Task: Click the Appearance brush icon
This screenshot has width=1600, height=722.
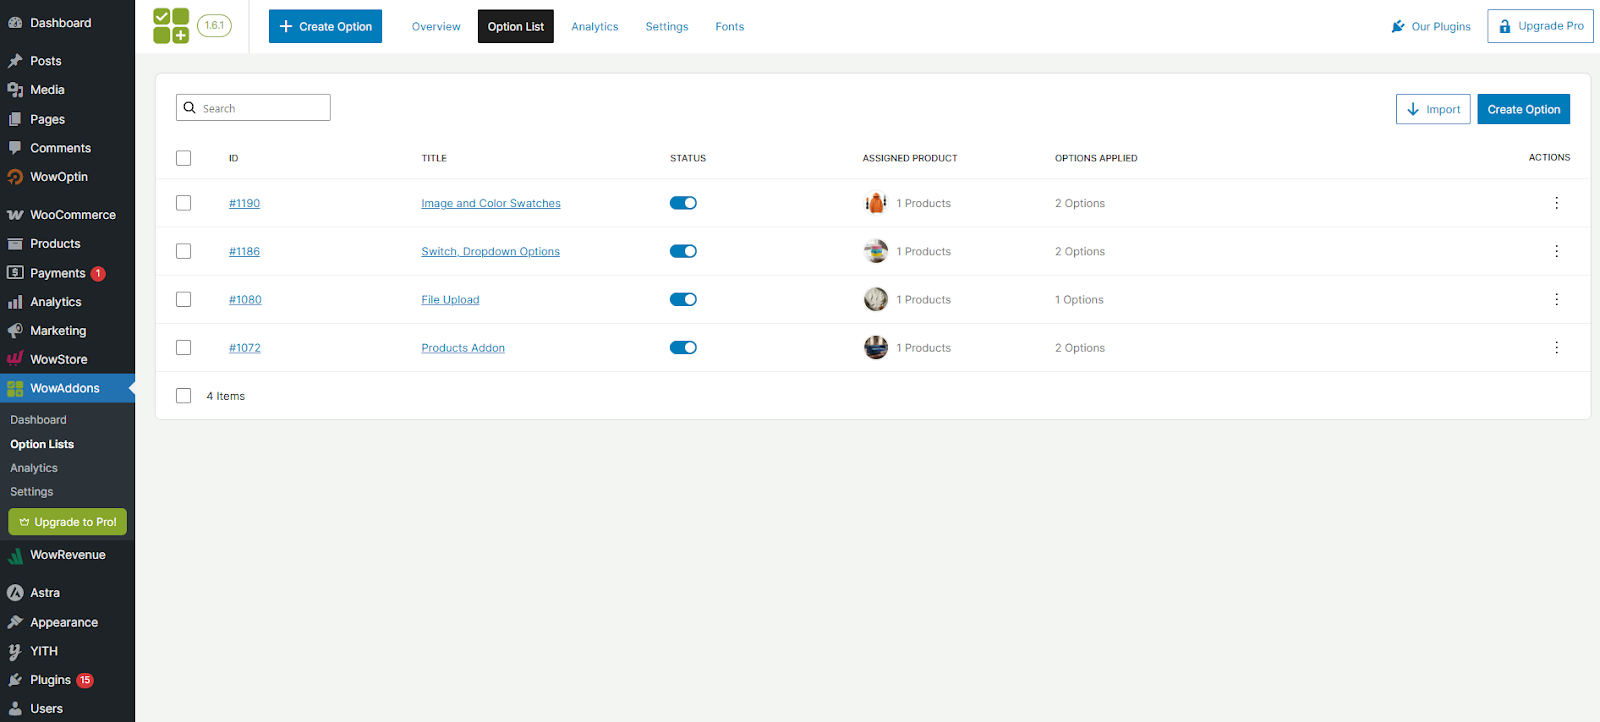Action: (x=15, y=622)
